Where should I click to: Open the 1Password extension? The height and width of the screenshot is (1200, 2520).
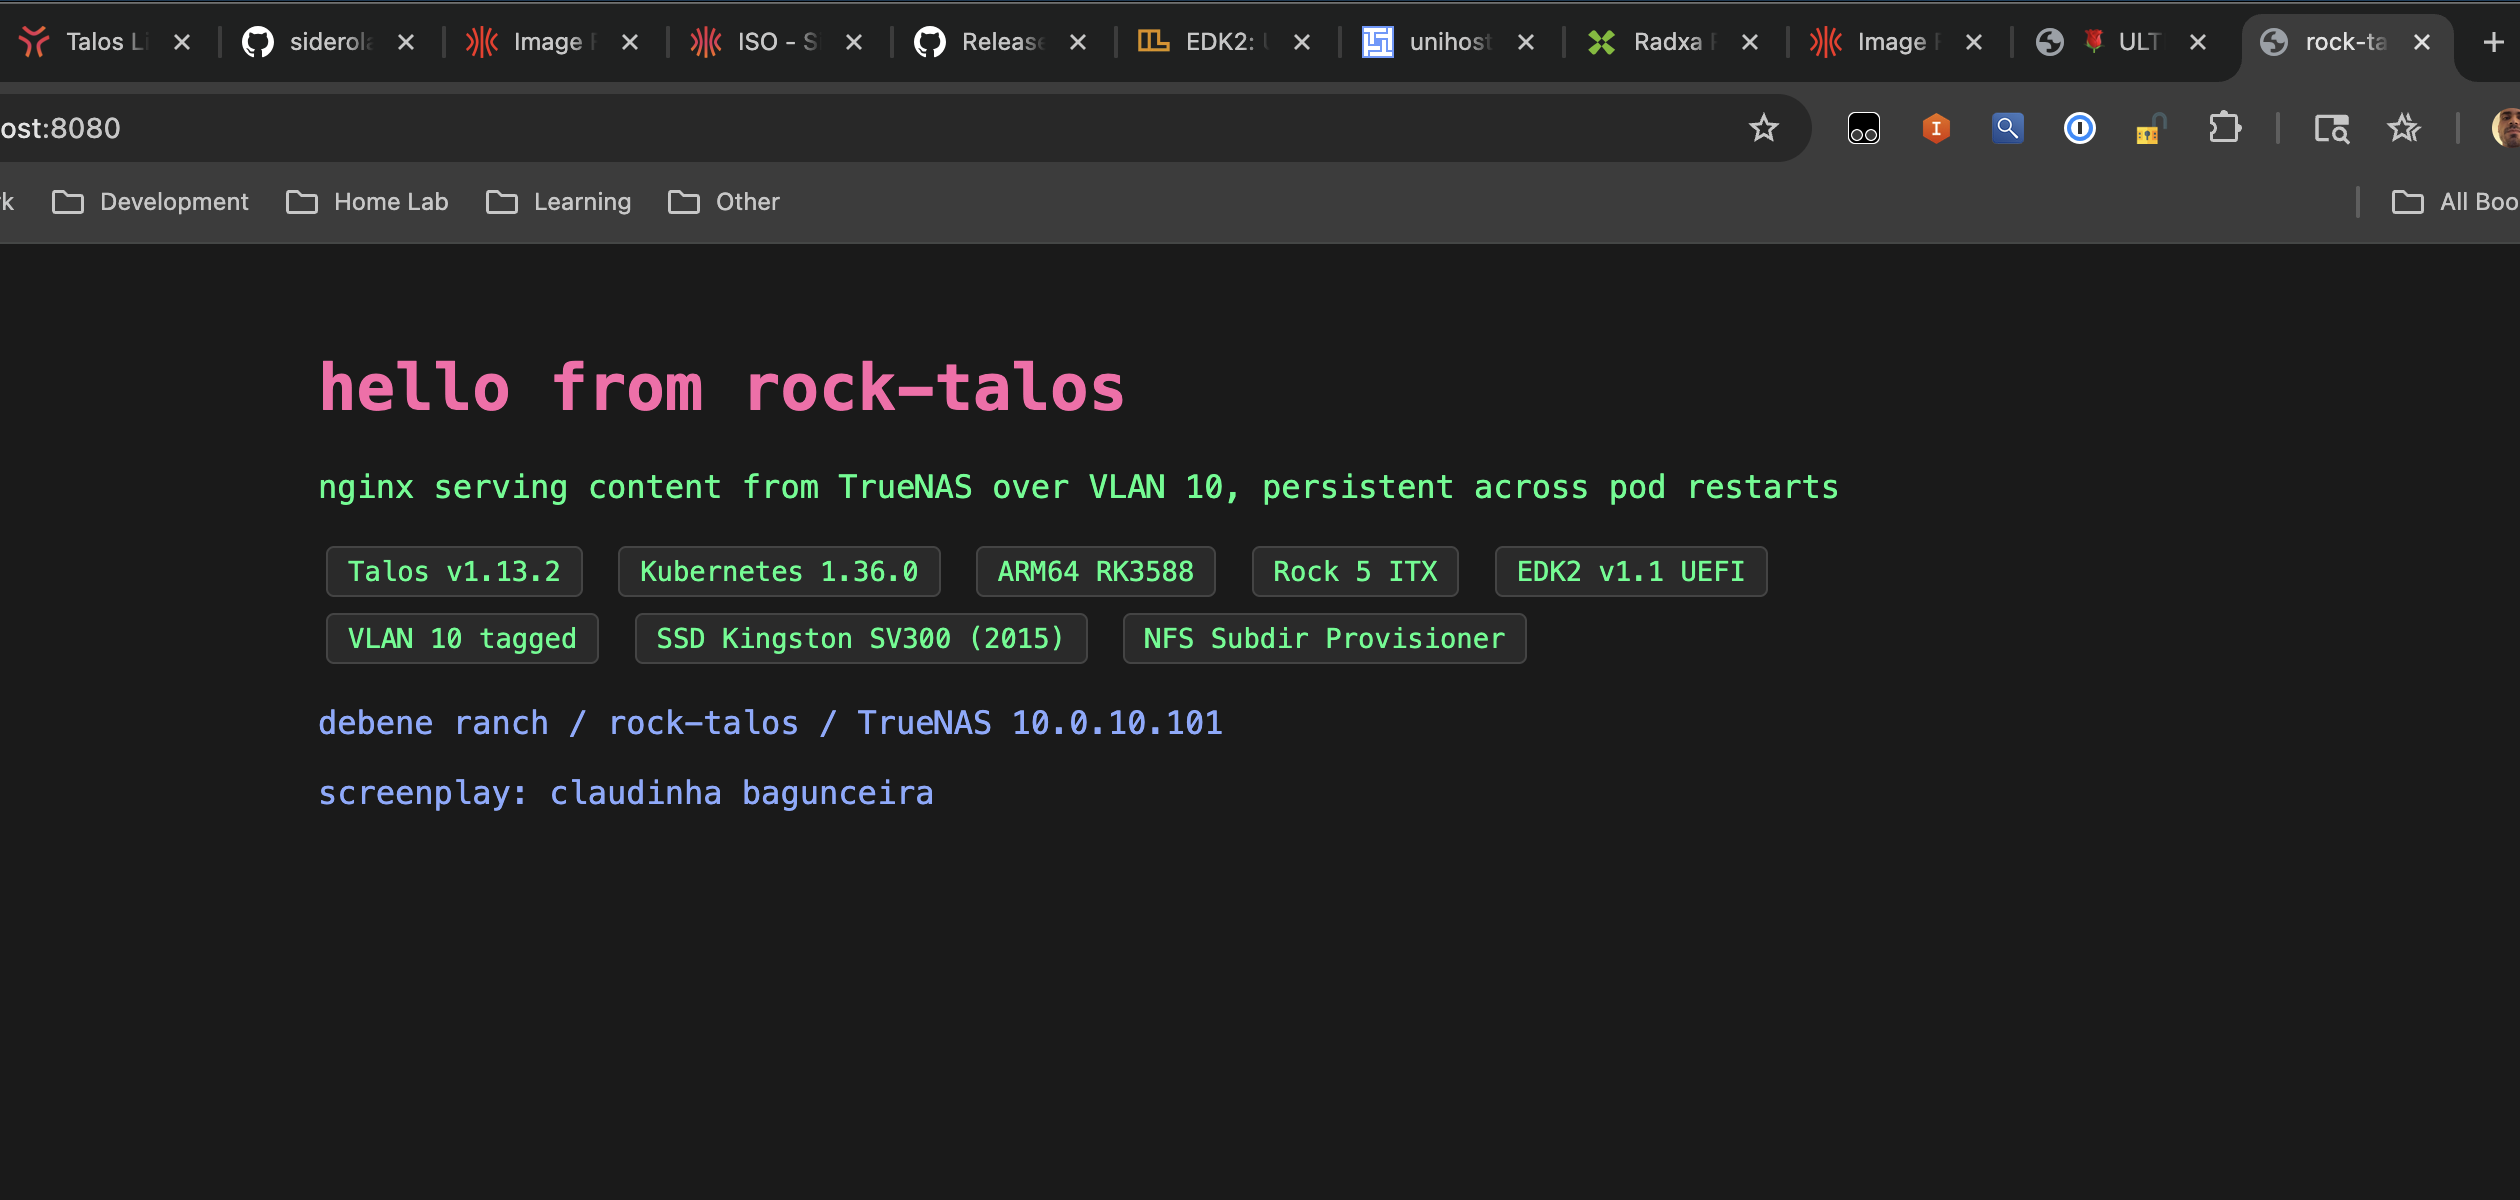[2080, 128]
